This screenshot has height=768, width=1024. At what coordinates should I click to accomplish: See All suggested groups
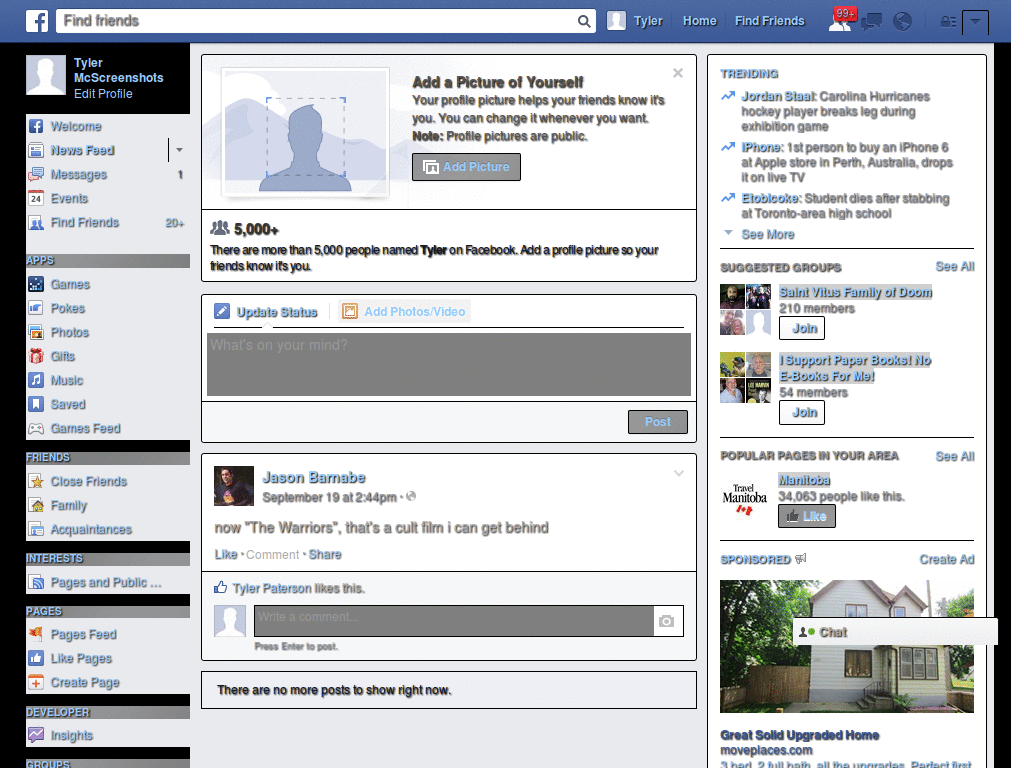tap(954, 266)
